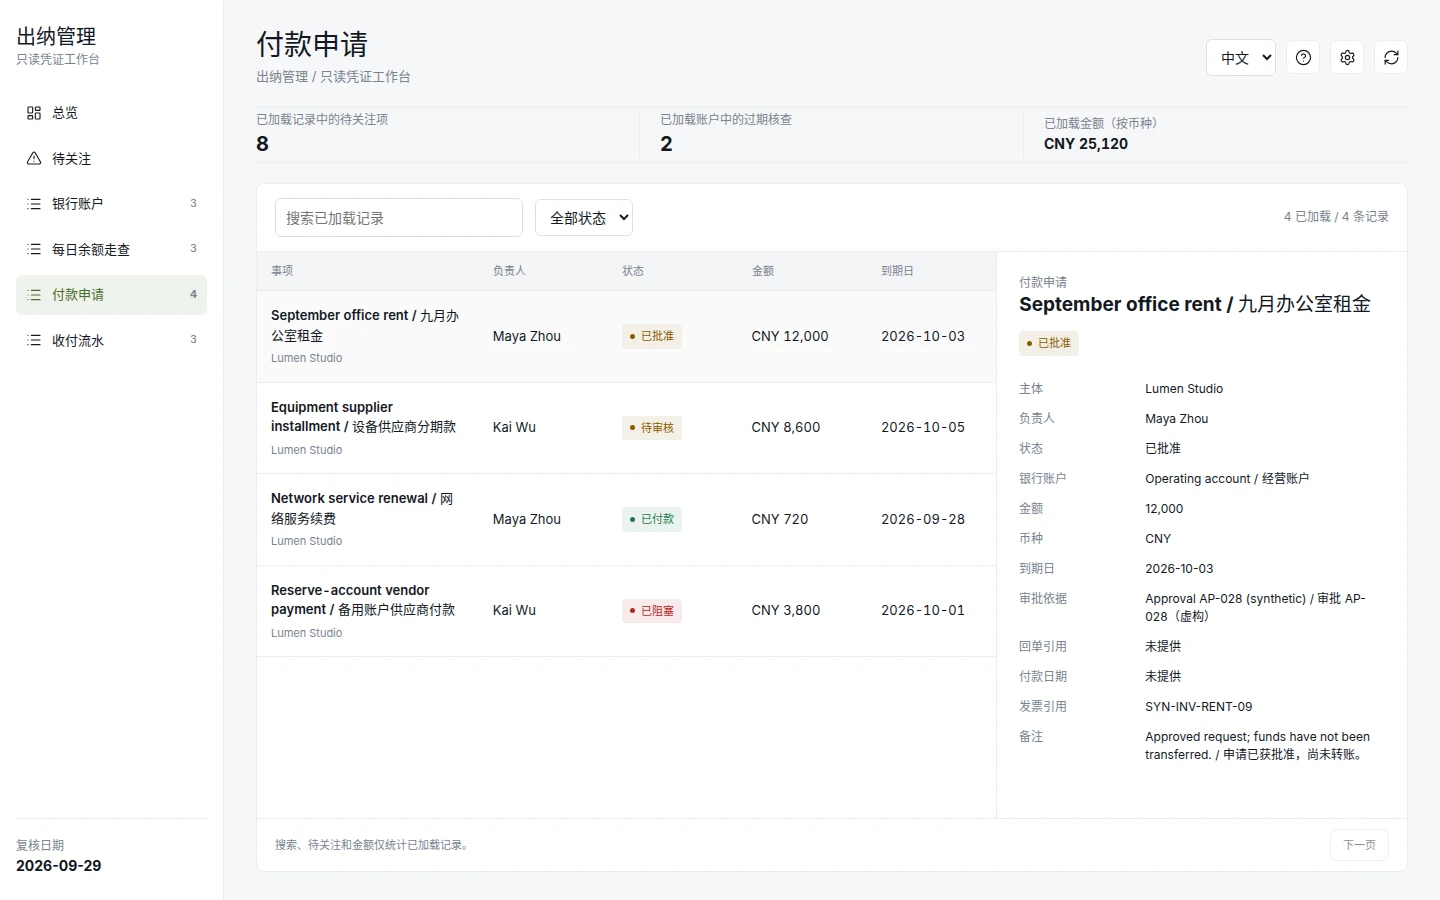Click the 到期日 column header

coord(897,271)
